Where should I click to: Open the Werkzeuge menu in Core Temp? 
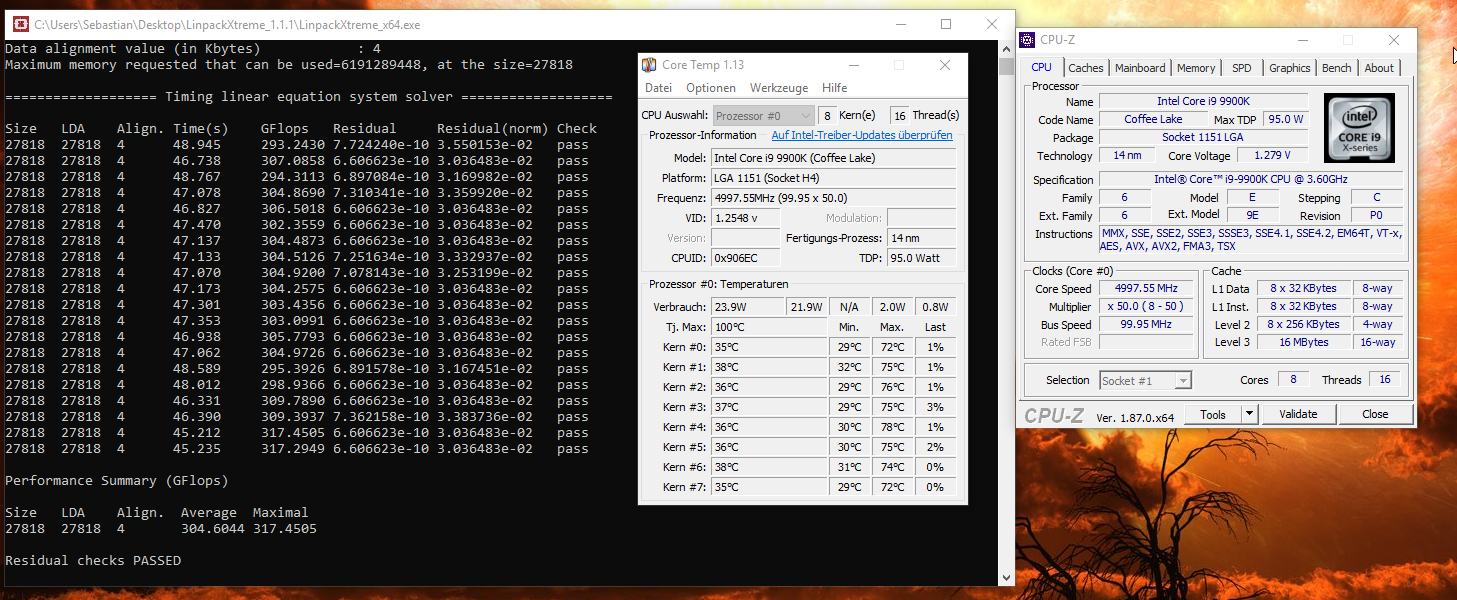779,88
